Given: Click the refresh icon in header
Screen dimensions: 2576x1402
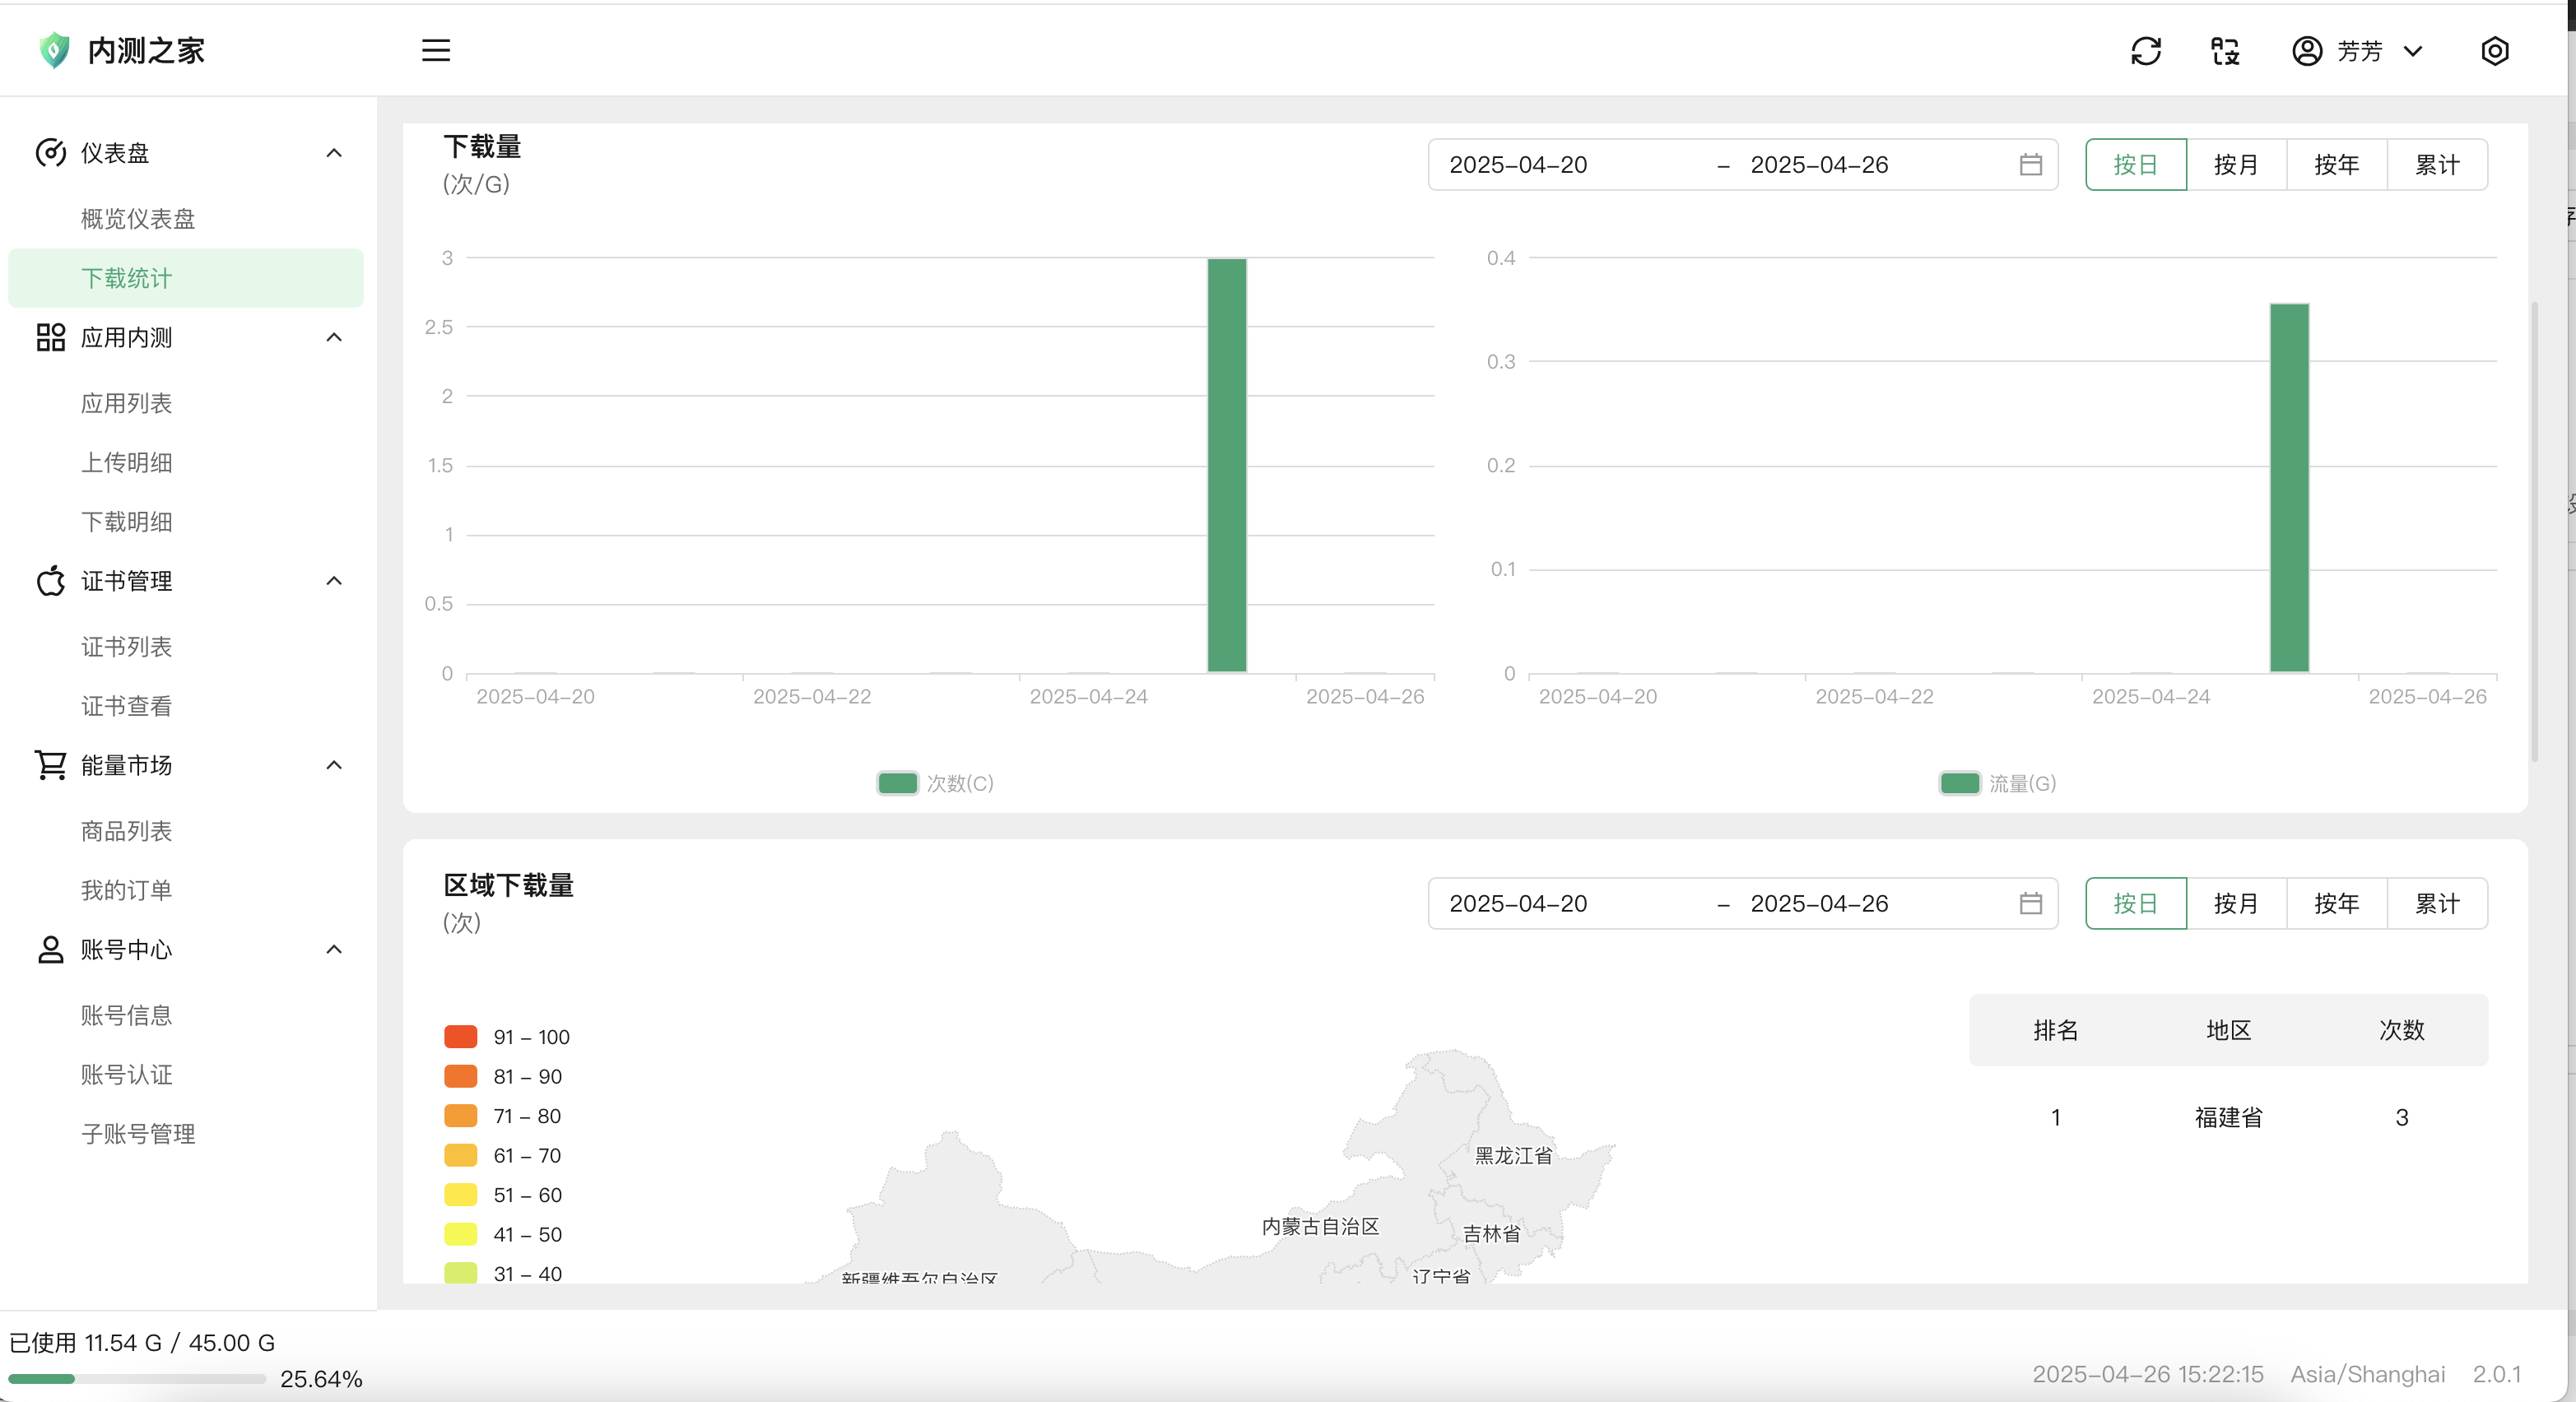Looking at the screenshot, I should (2146, 51).
